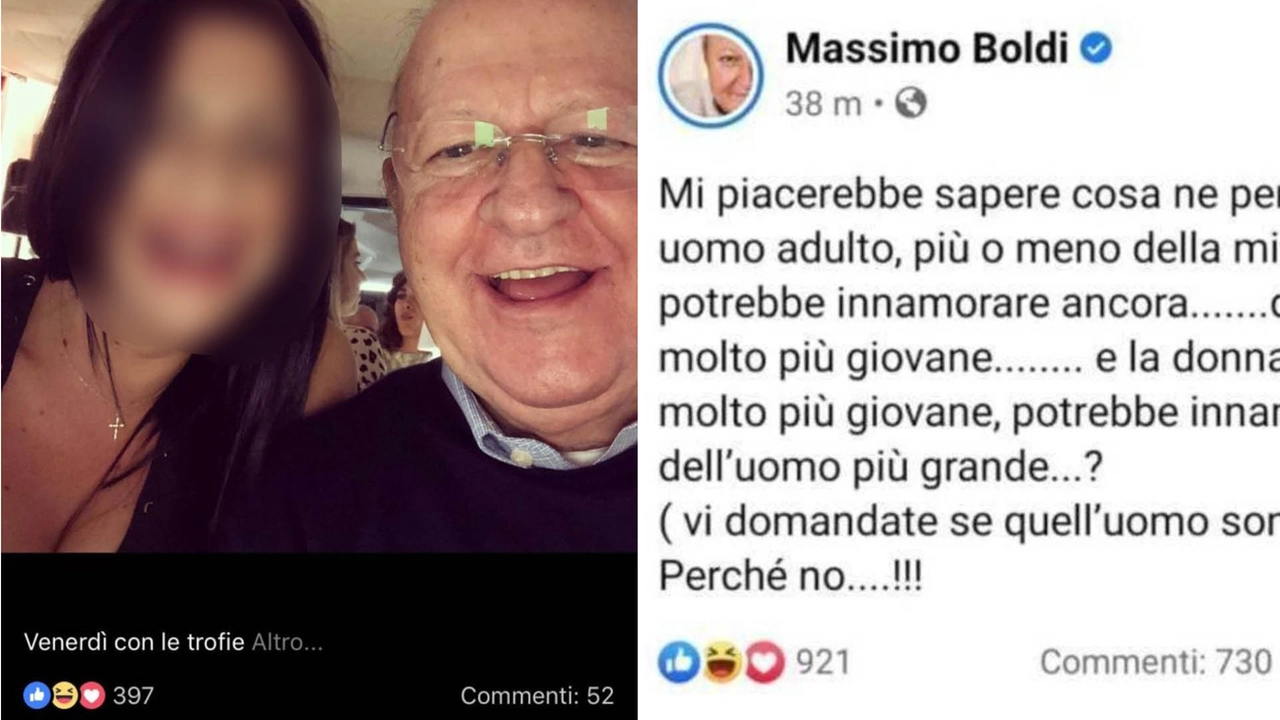
Task: Click the Perché no....!!! line of the post
Action: click(790, 577)
